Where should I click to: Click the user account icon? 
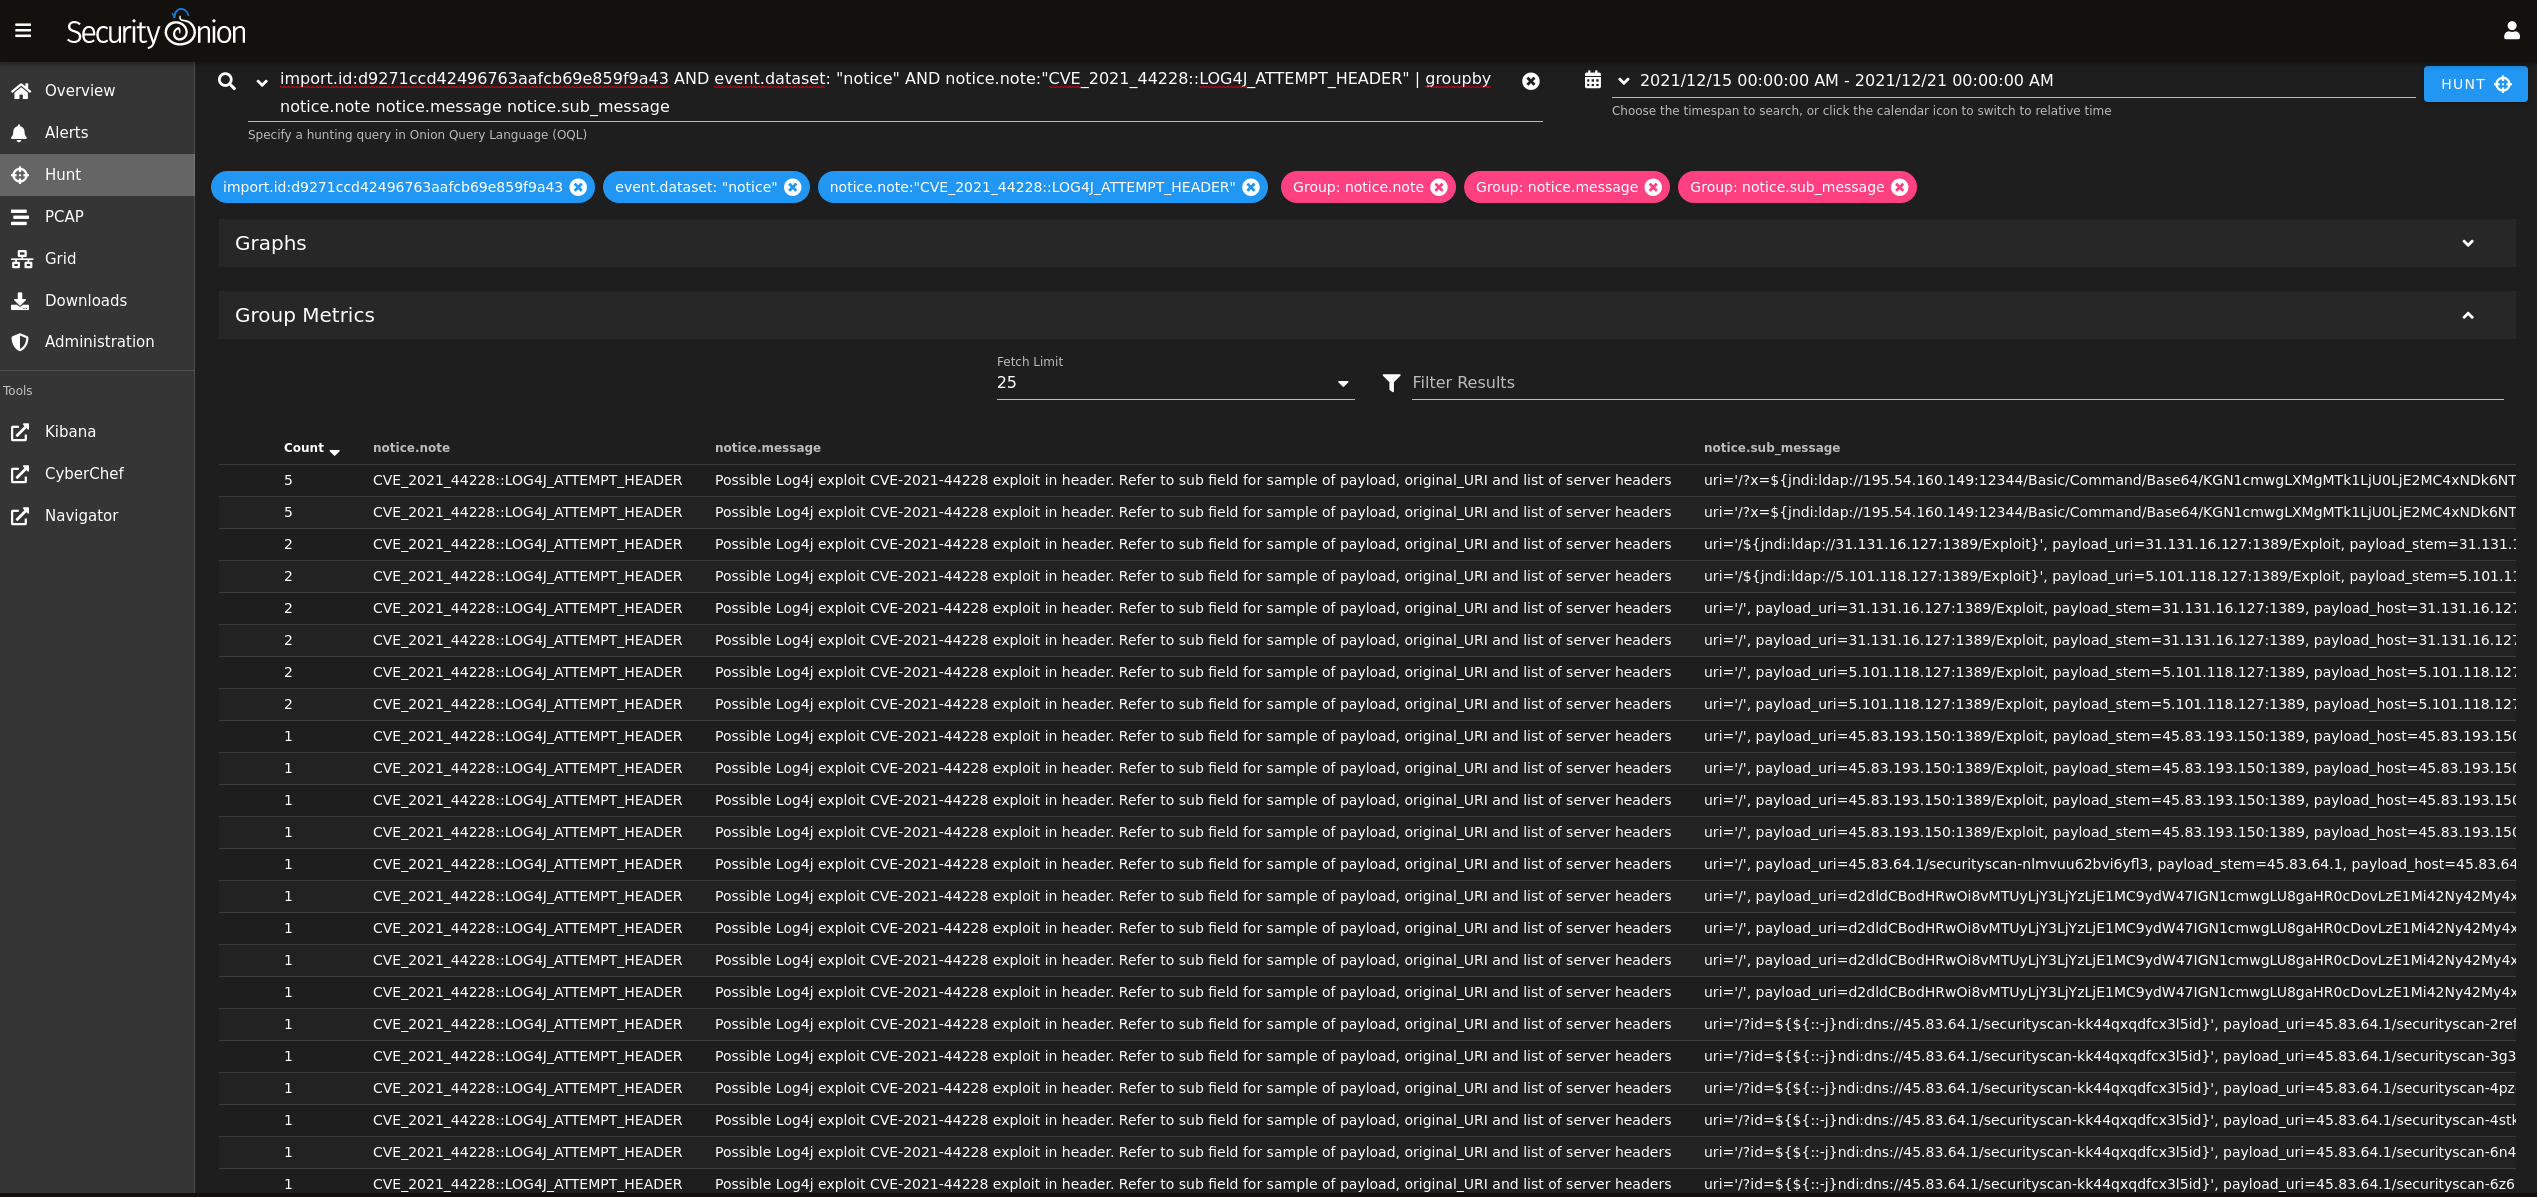tap(2511, 31)
